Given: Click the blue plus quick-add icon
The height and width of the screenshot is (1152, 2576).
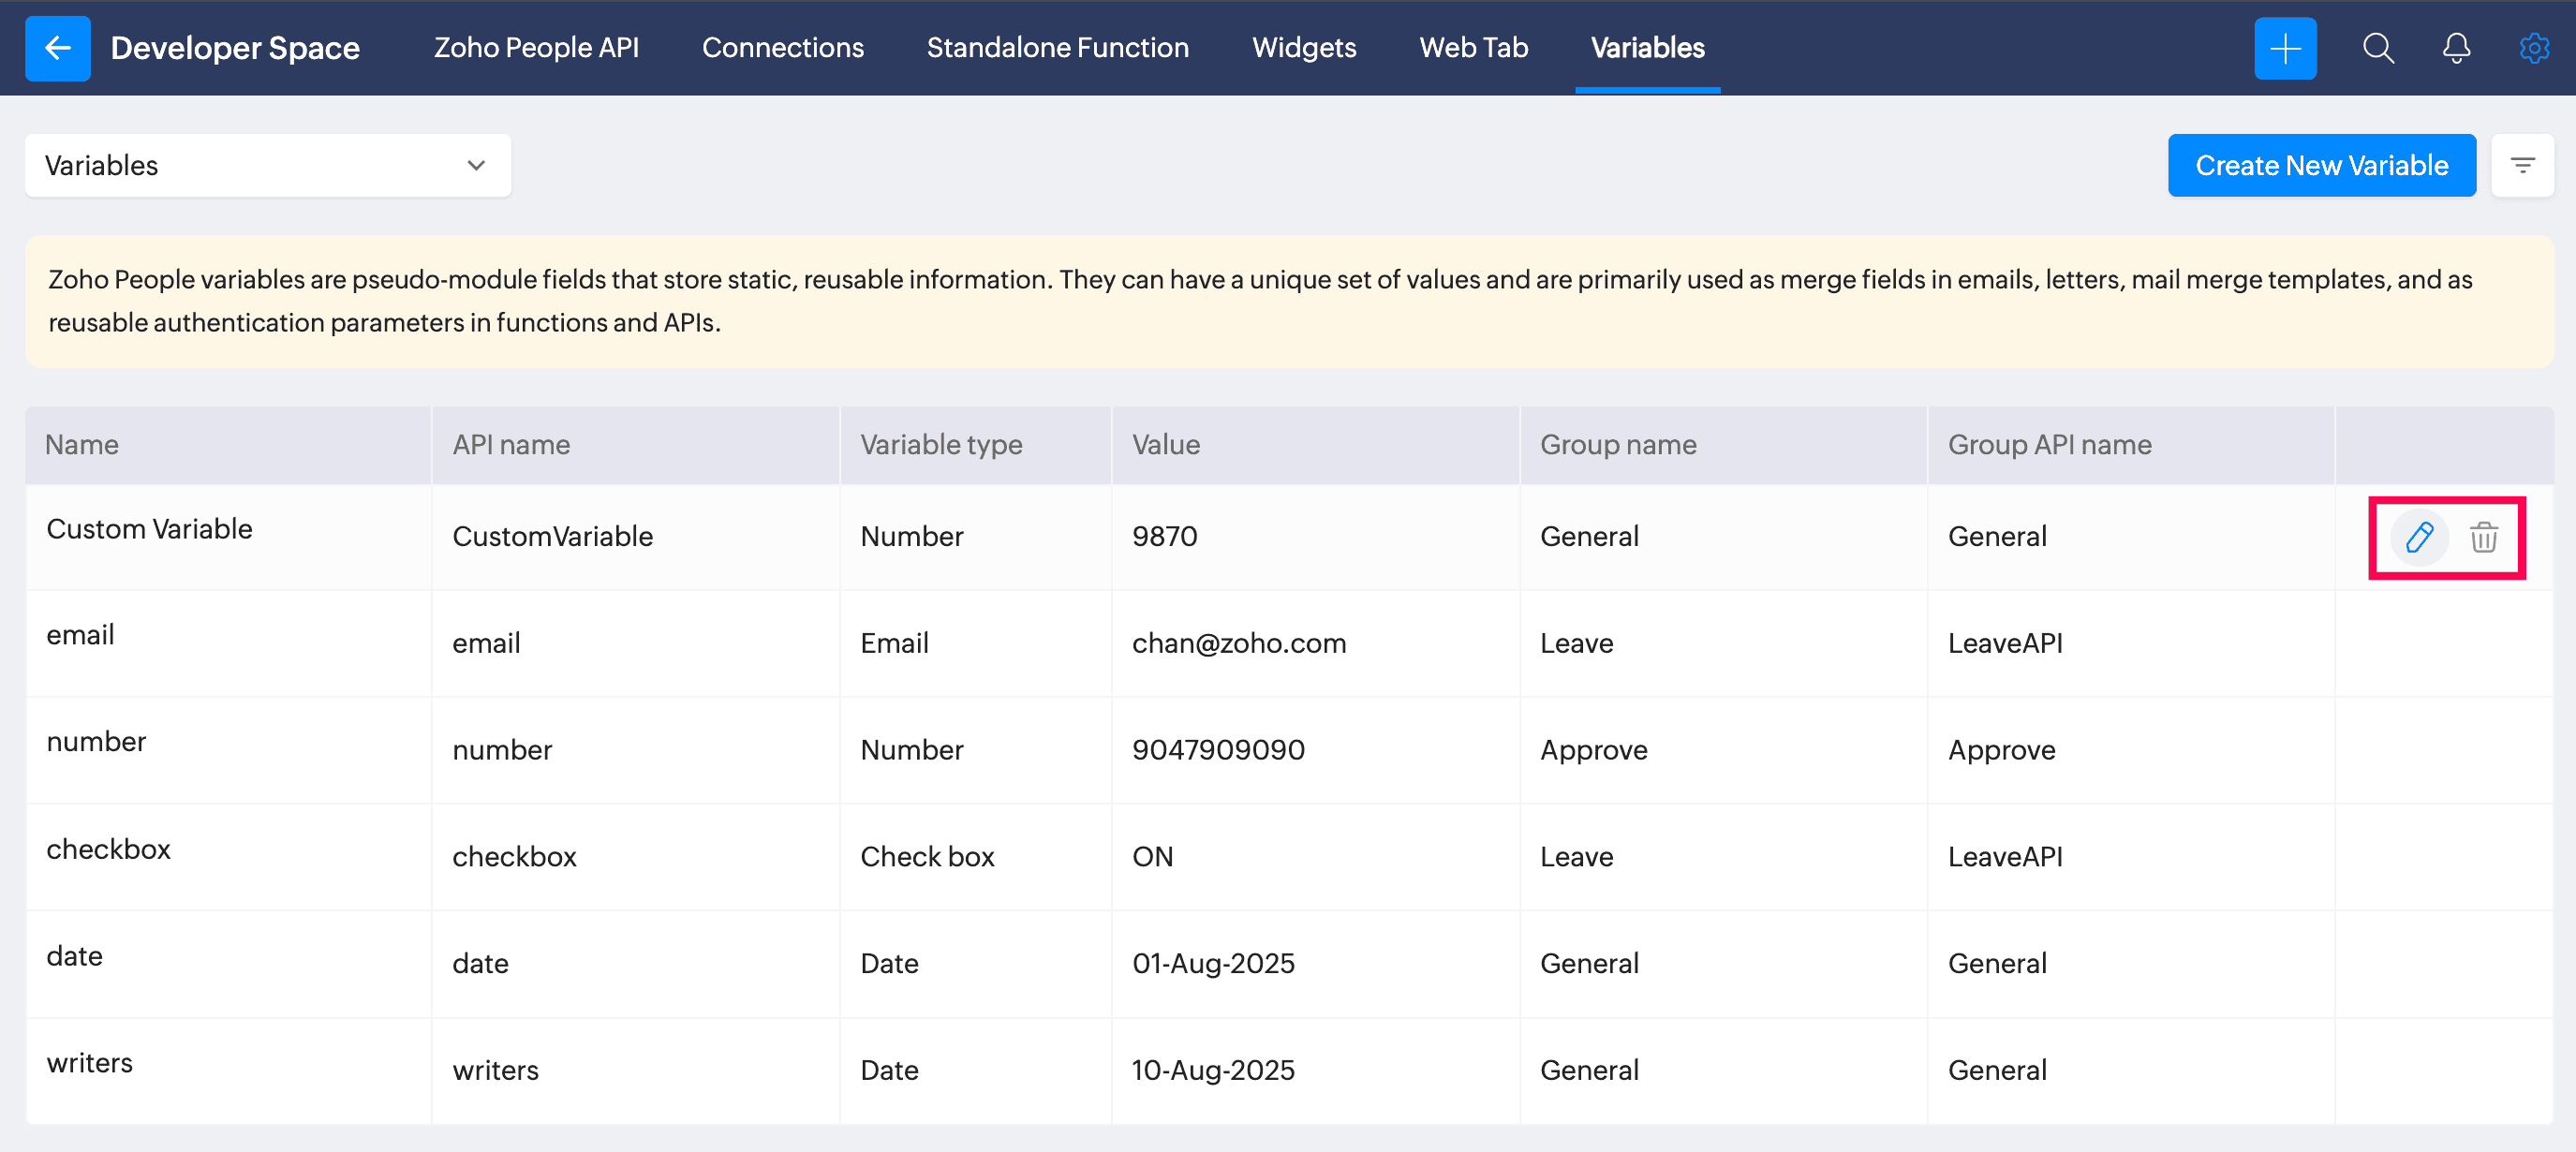Looking at the screenshot, I should (x=2285, y=48).
